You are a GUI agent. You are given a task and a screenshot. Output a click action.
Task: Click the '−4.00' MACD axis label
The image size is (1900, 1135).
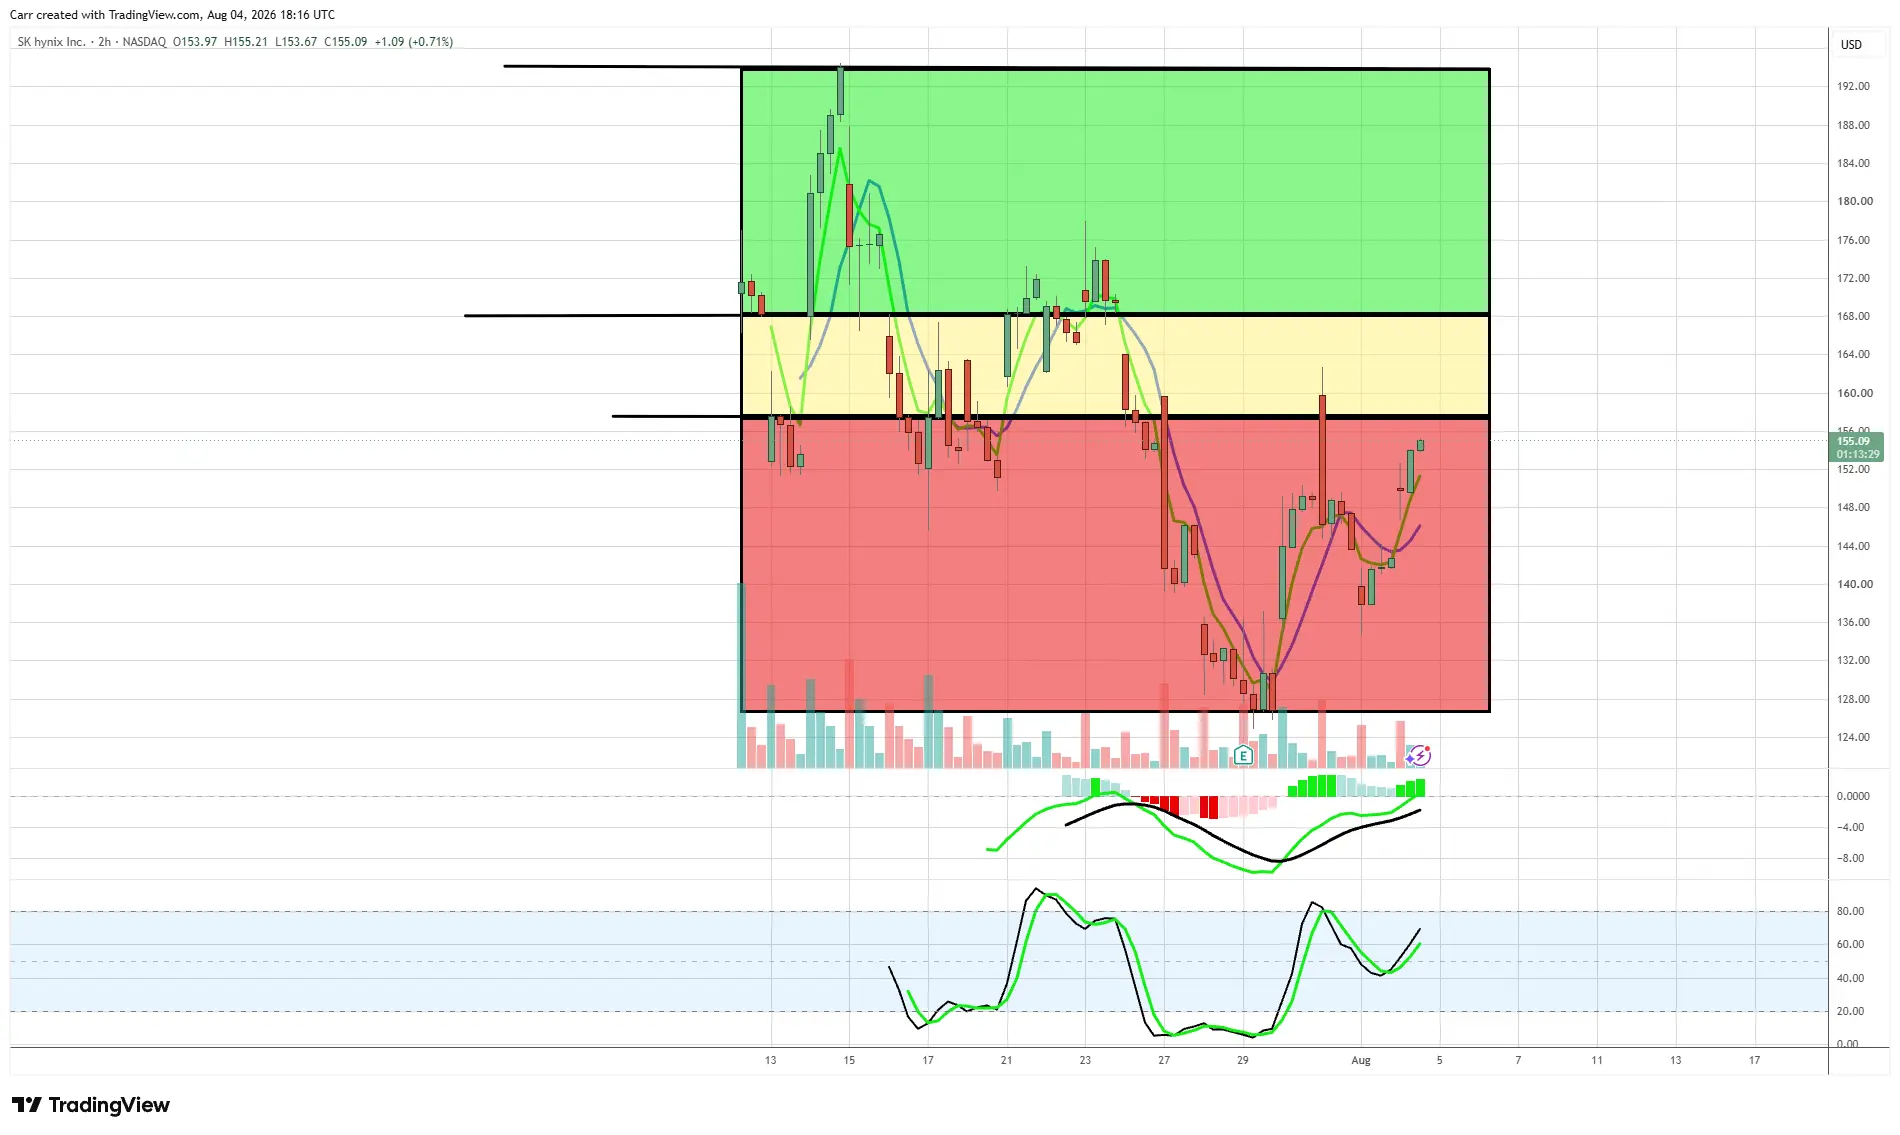[1850, 827]
